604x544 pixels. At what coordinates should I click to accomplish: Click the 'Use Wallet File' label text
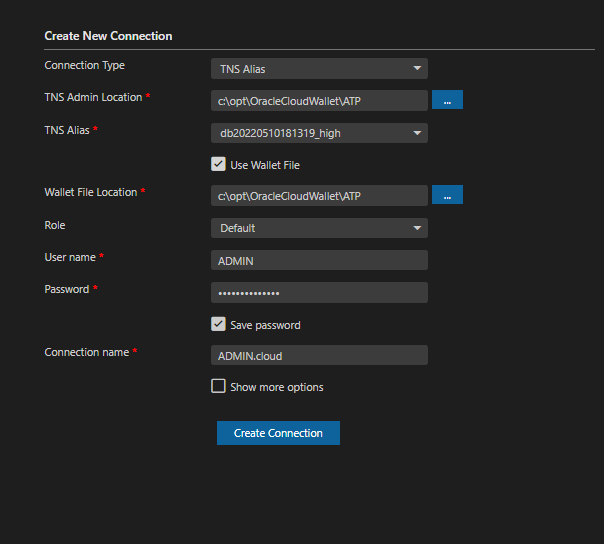265,165
